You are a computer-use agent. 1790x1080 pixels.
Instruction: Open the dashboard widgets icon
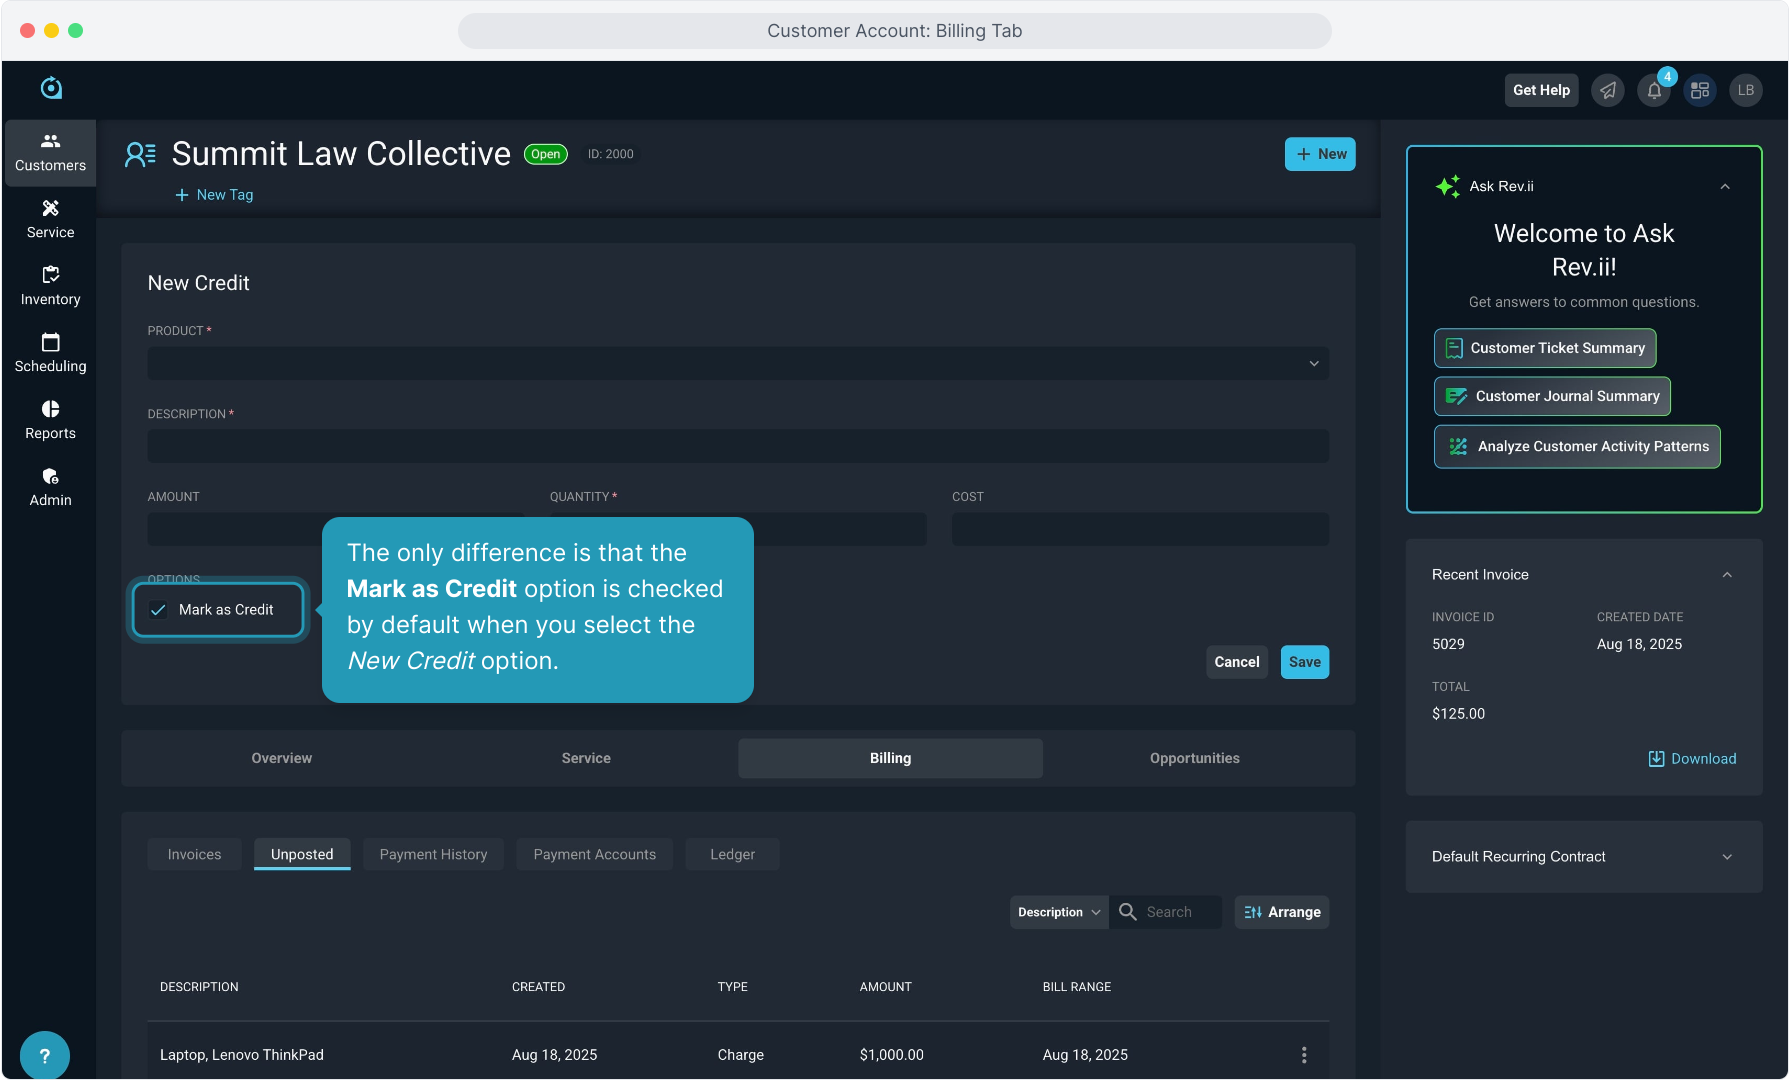(x=1700, y=90)
